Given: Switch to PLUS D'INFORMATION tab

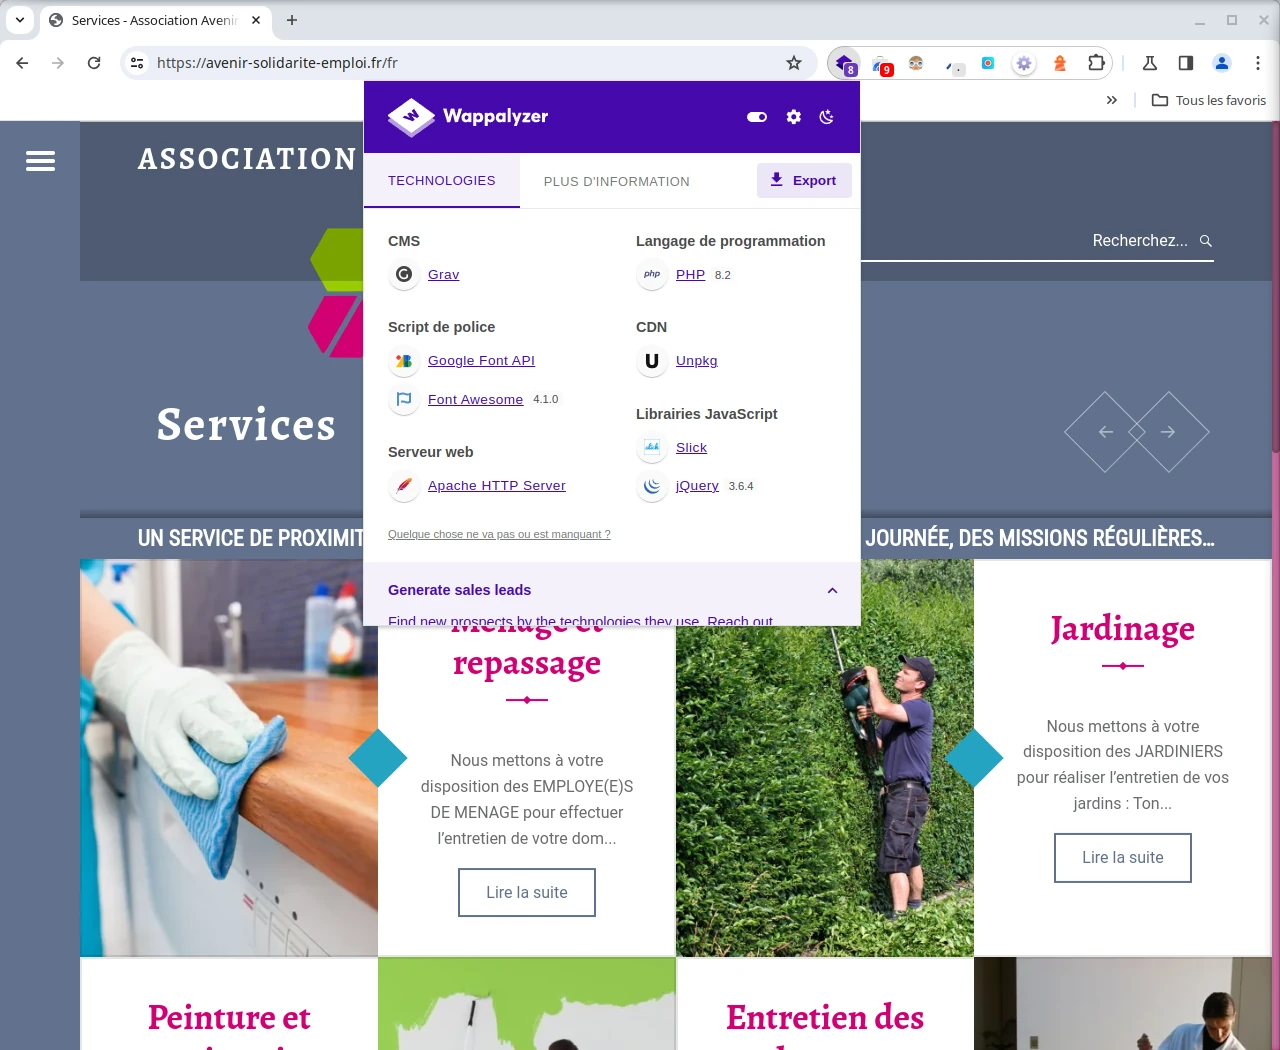Looking at the screenshot, I should click(x=617, y=181).
